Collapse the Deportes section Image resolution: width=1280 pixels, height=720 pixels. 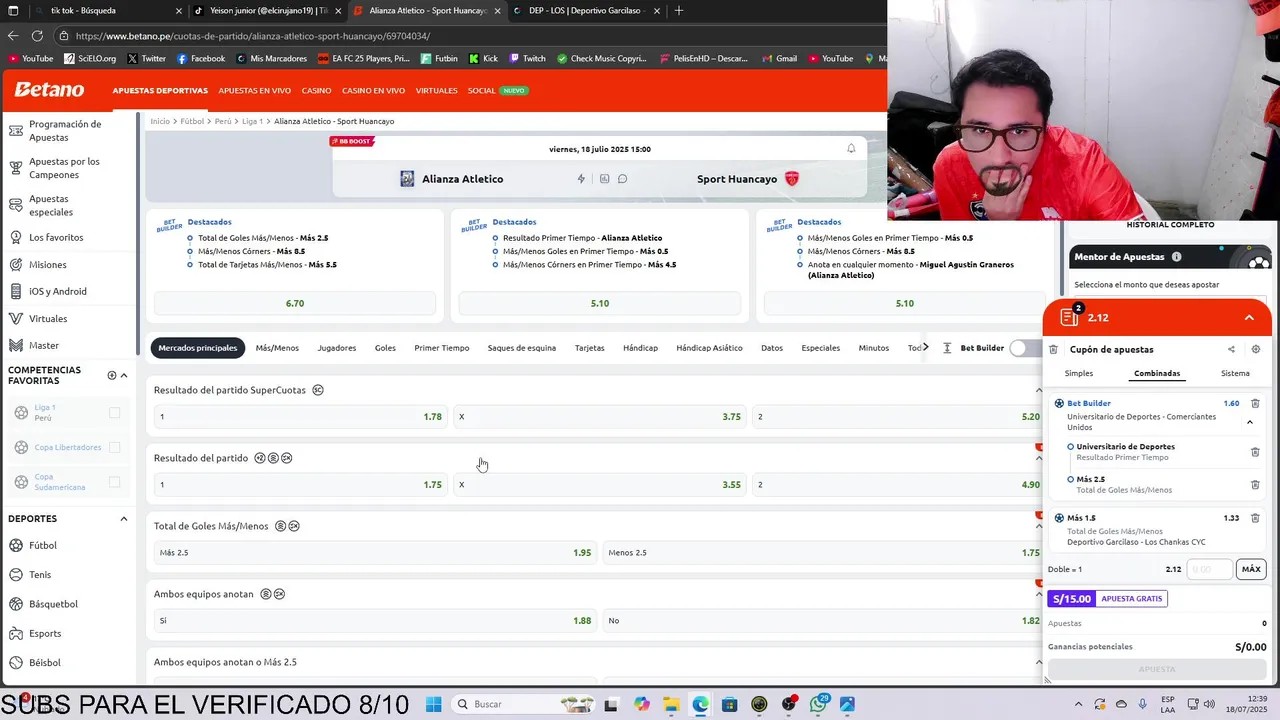124,519
